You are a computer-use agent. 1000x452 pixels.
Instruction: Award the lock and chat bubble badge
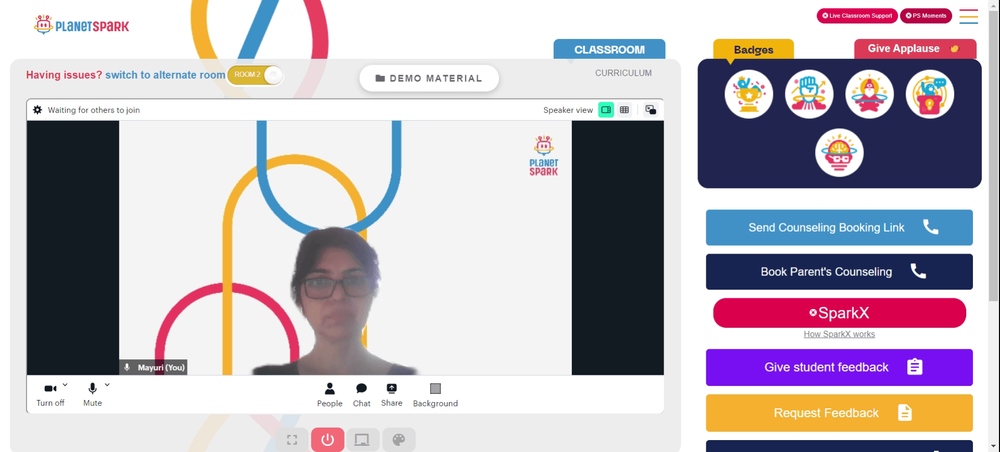click(929, 94)
